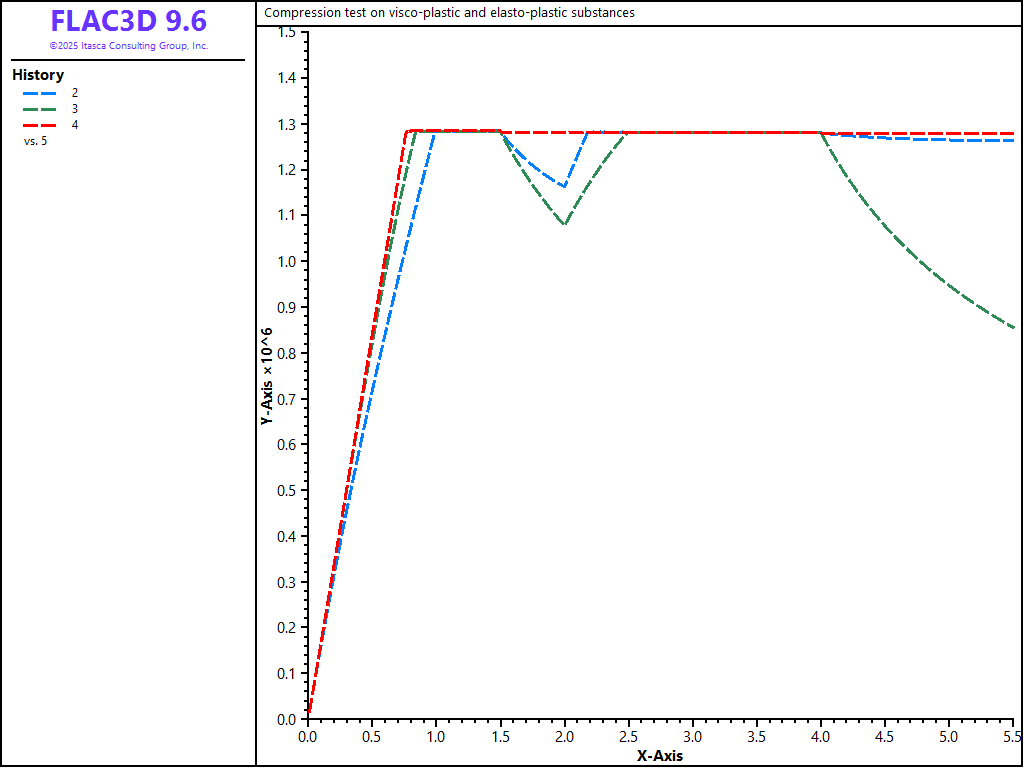Viewport: 1024px width, 768px height.
Task: Click the Y-Axis ×10^6 label
Action: (x=267, y=376)
